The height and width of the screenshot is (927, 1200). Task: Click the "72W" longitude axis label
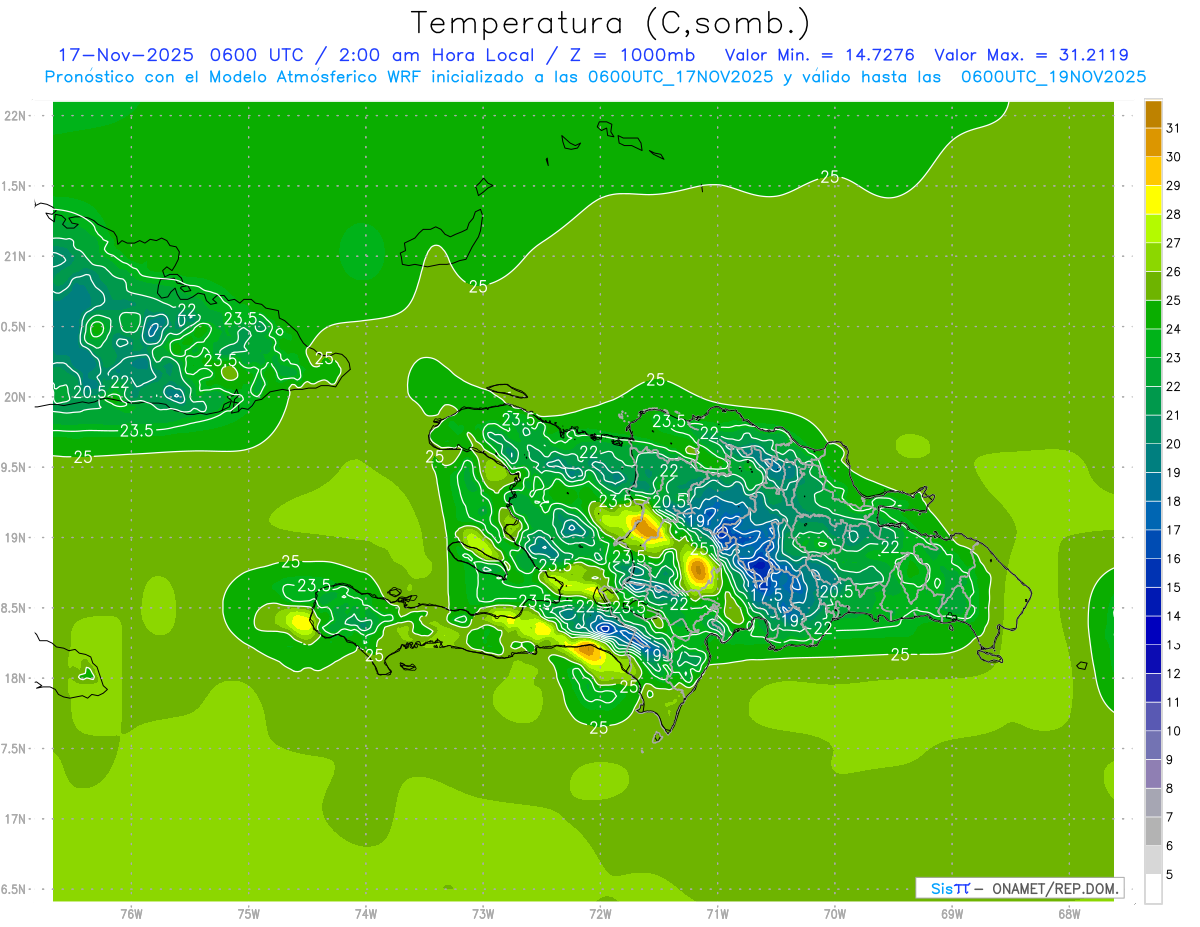tap(600, 914)
